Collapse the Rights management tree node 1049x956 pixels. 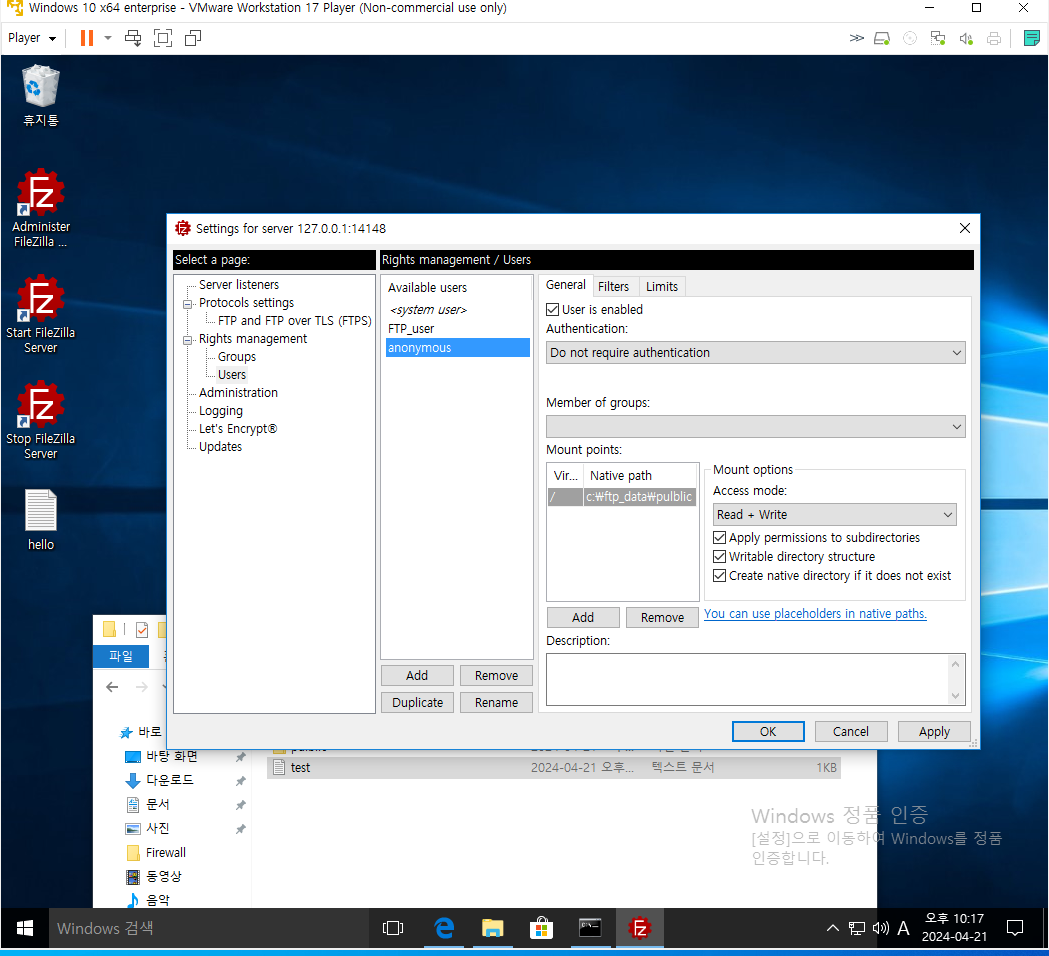pyautogui.click(x=187, y=340)
